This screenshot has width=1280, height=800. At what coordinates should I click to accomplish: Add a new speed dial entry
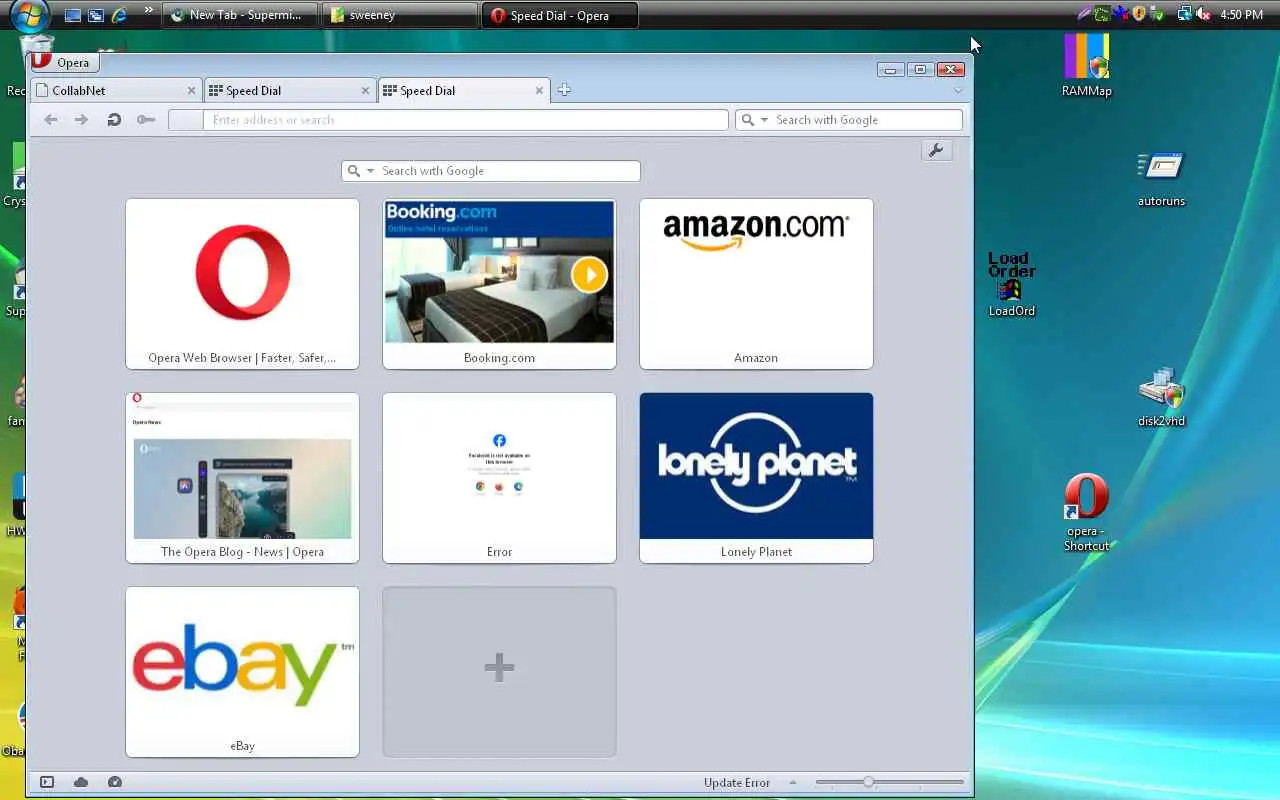point(499,672)
